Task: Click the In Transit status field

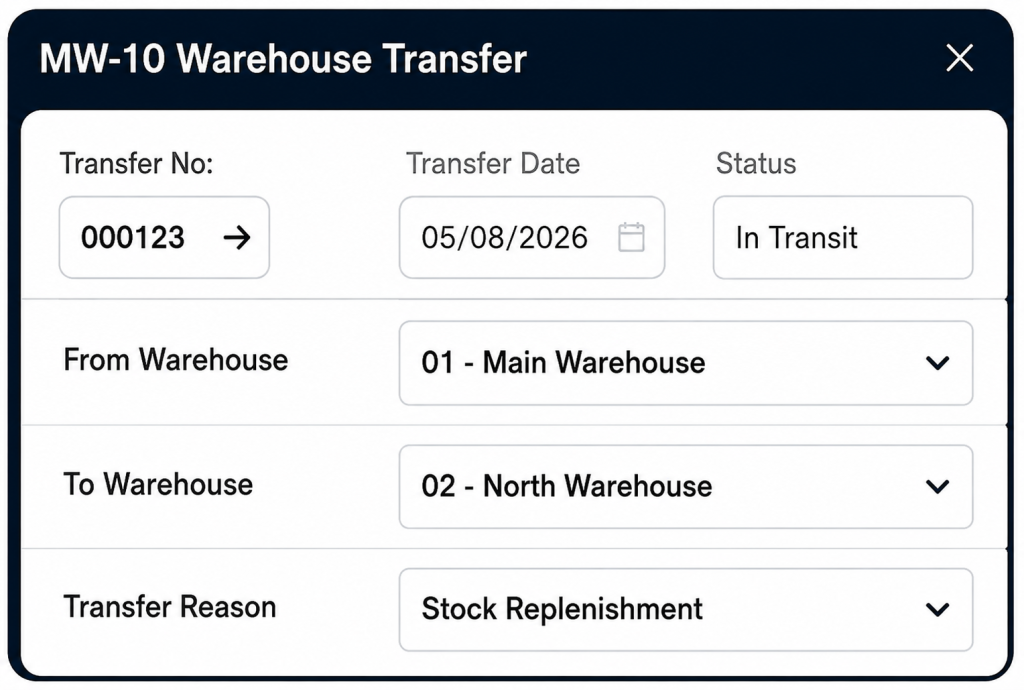Action: 842,238
